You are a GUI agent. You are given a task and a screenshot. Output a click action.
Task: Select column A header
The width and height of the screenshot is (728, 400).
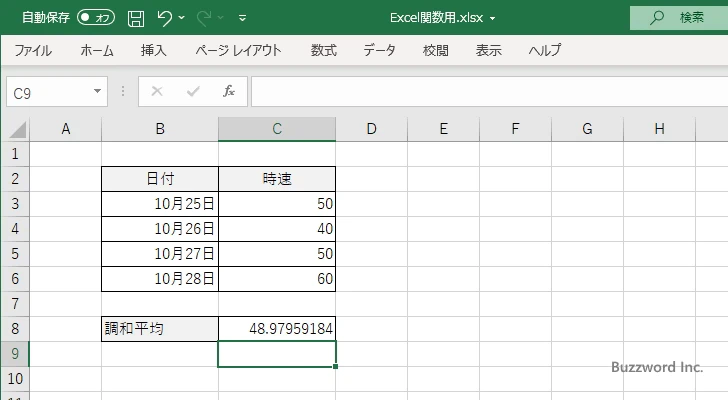click(65, 129)
